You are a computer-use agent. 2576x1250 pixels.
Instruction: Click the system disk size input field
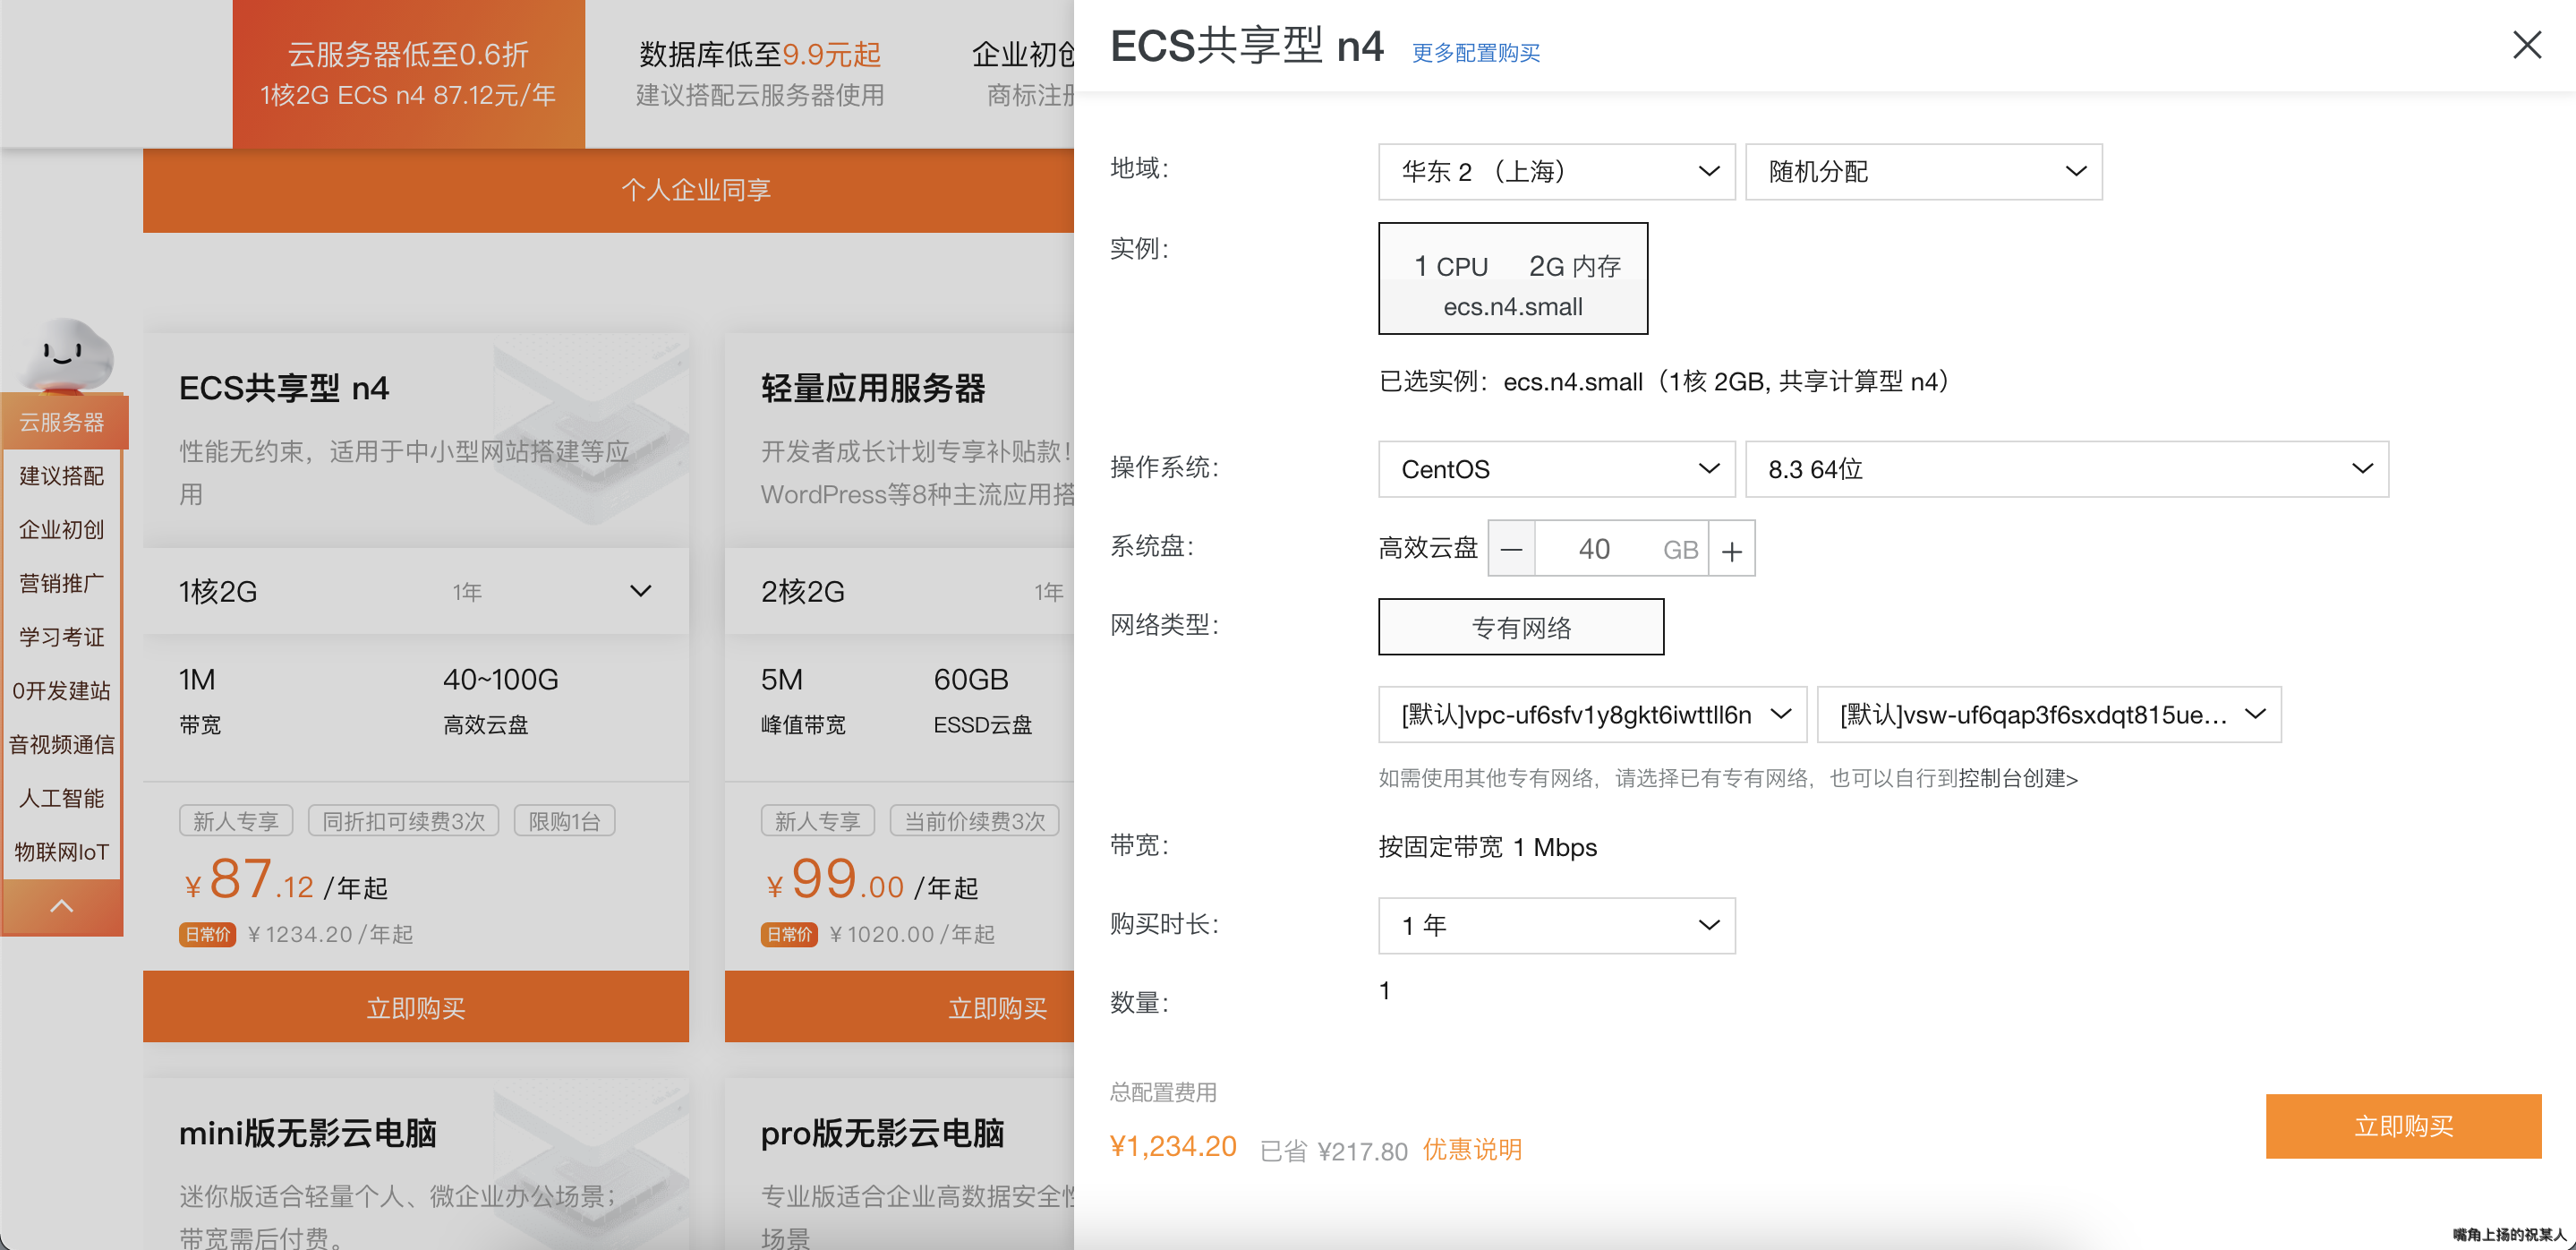pyautogui.click(x=1621, y=549)
